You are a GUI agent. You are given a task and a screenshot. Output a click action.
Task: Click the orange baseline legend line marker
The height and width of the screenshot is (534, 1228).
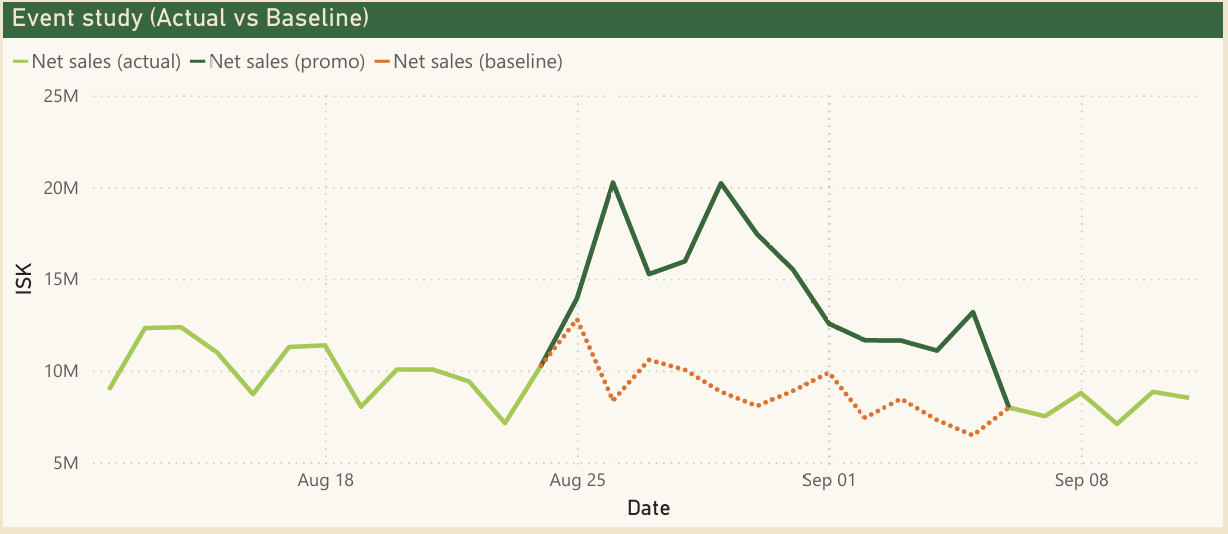click(x=382, y=62)
